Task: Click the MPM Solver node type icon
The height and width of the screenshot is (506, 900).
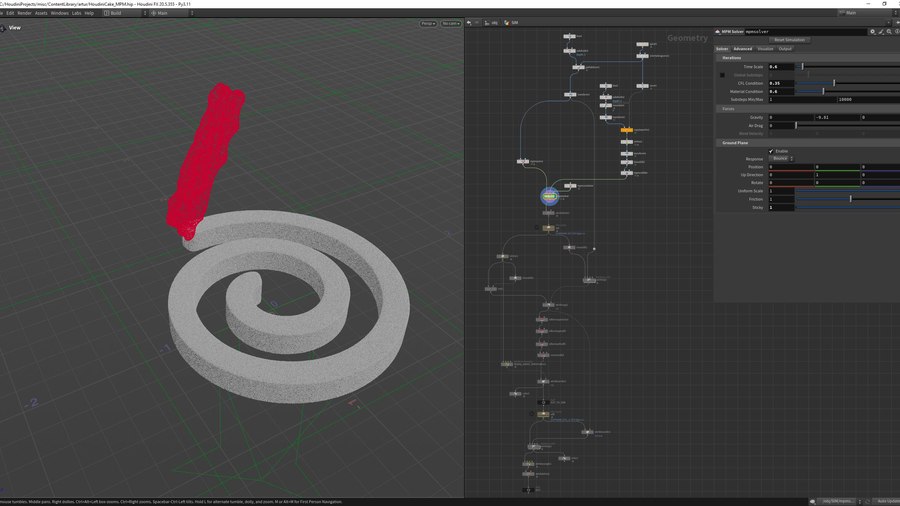Action: click(x=718, y=31)
